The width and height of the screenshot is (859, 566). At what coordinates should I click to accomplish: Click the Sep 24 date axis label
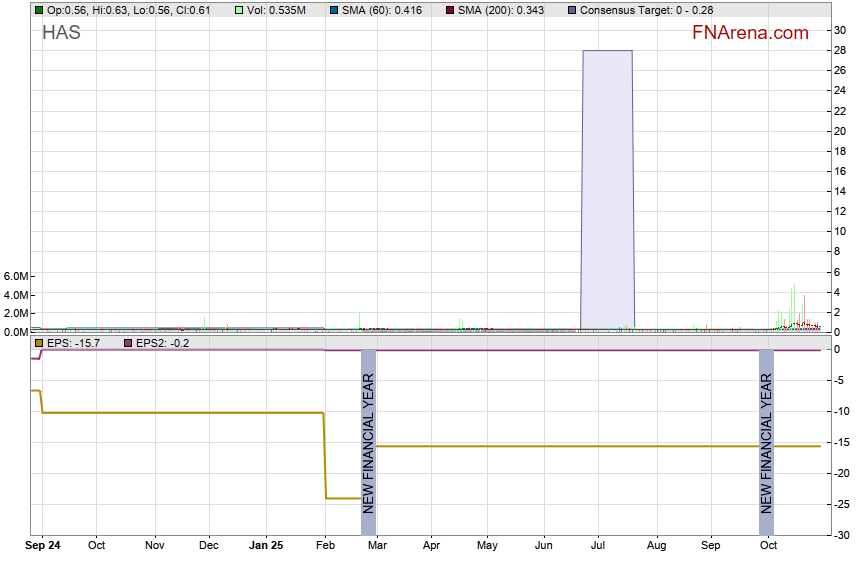pyautogui.click(x=43, y=546)
